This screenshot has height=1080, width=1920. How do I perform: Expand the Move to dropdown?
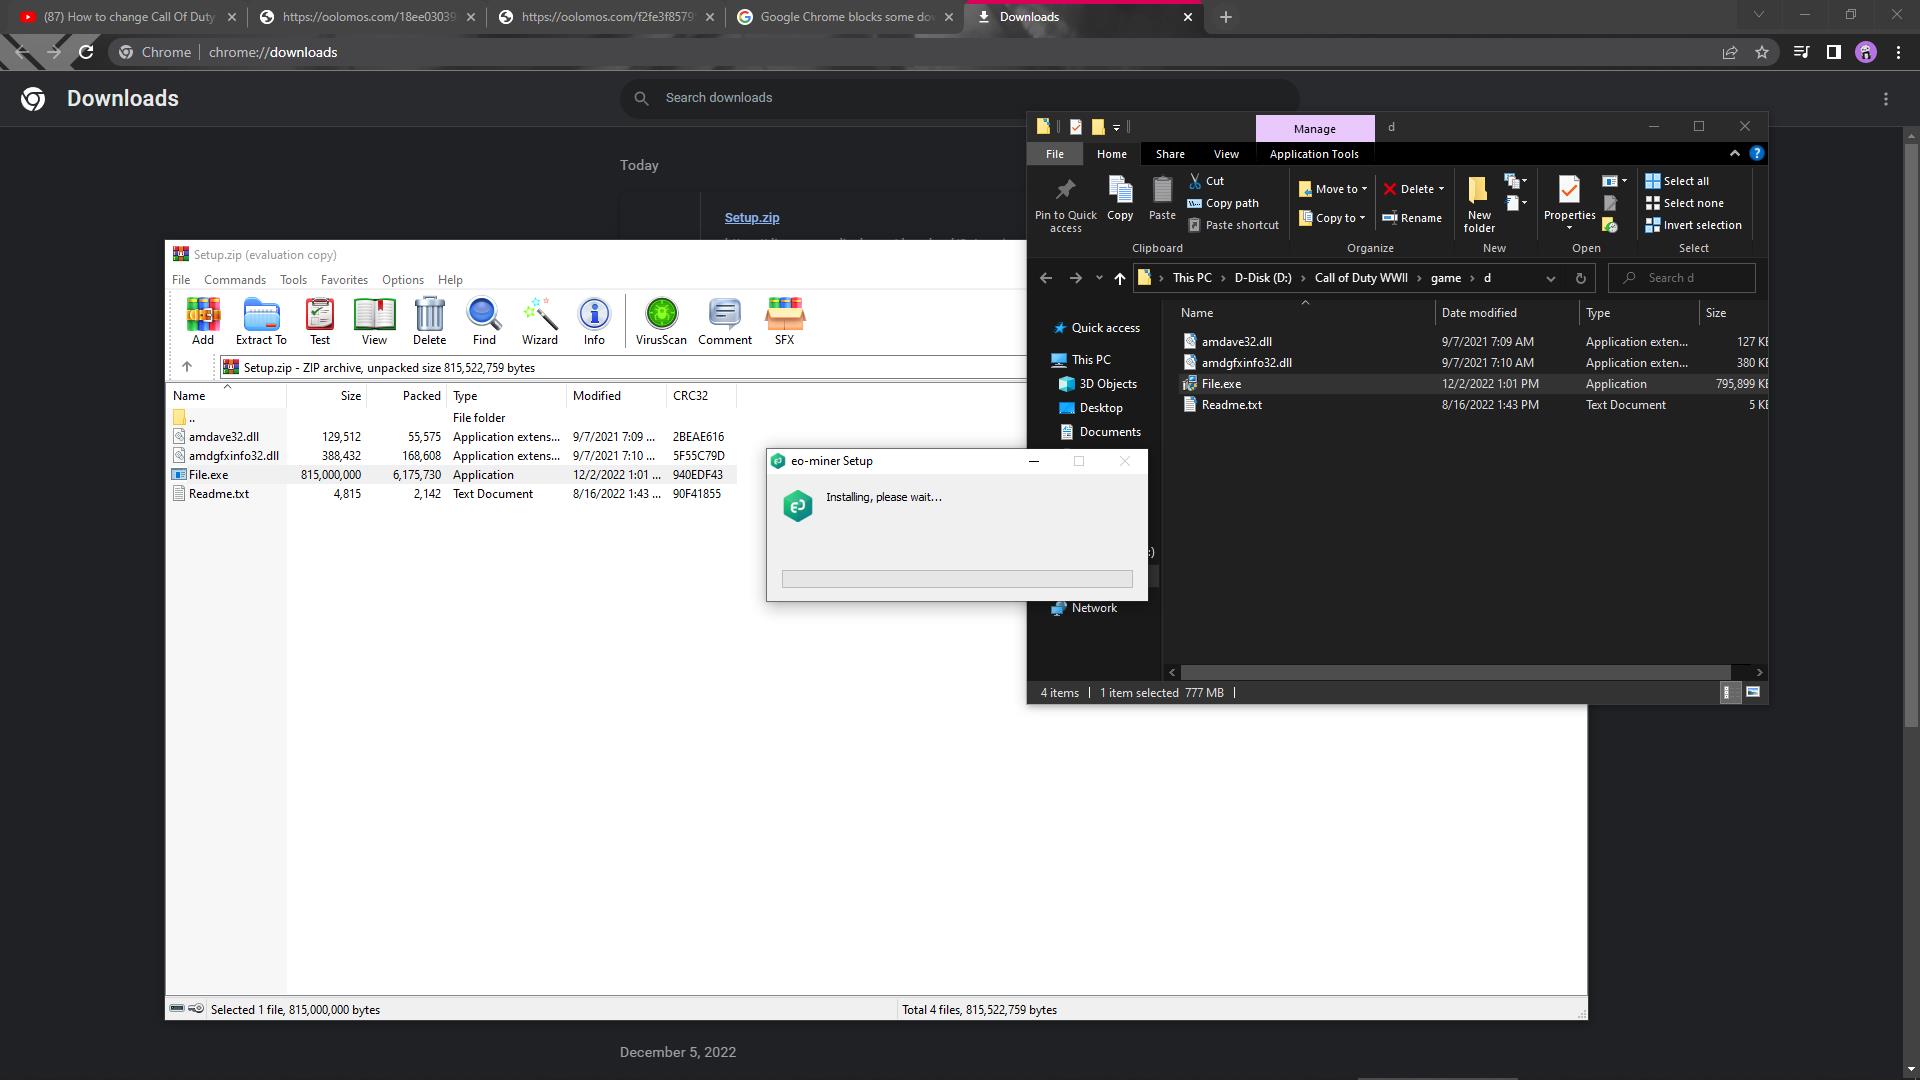tap(1334, 189)
